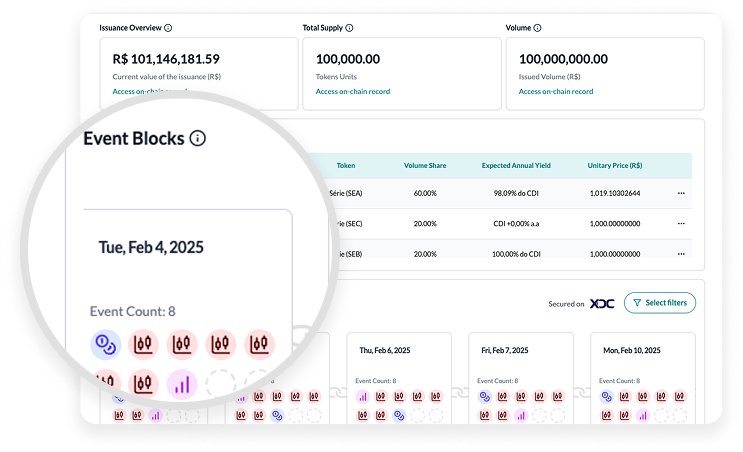Click blue coins event in Mon, Feb 10 card
The height and width of the screenshot is (452, 743).
607,397
